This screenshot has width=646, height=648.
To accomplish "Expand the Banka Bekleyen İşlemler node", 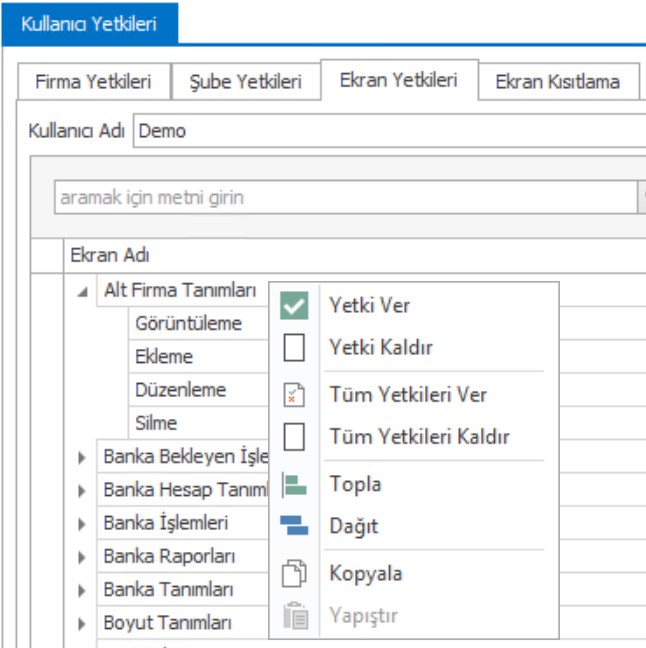I will click(82, 457).
